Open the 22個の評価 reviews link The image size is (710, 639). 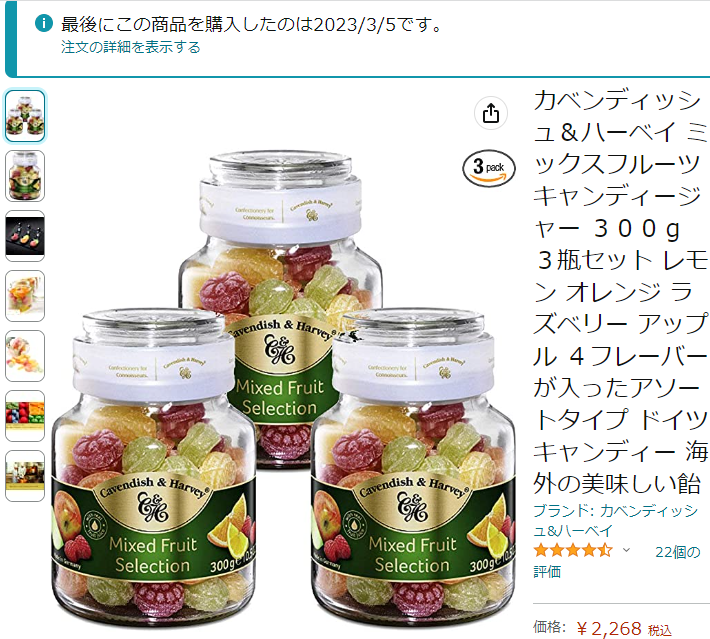pos(617,562)
